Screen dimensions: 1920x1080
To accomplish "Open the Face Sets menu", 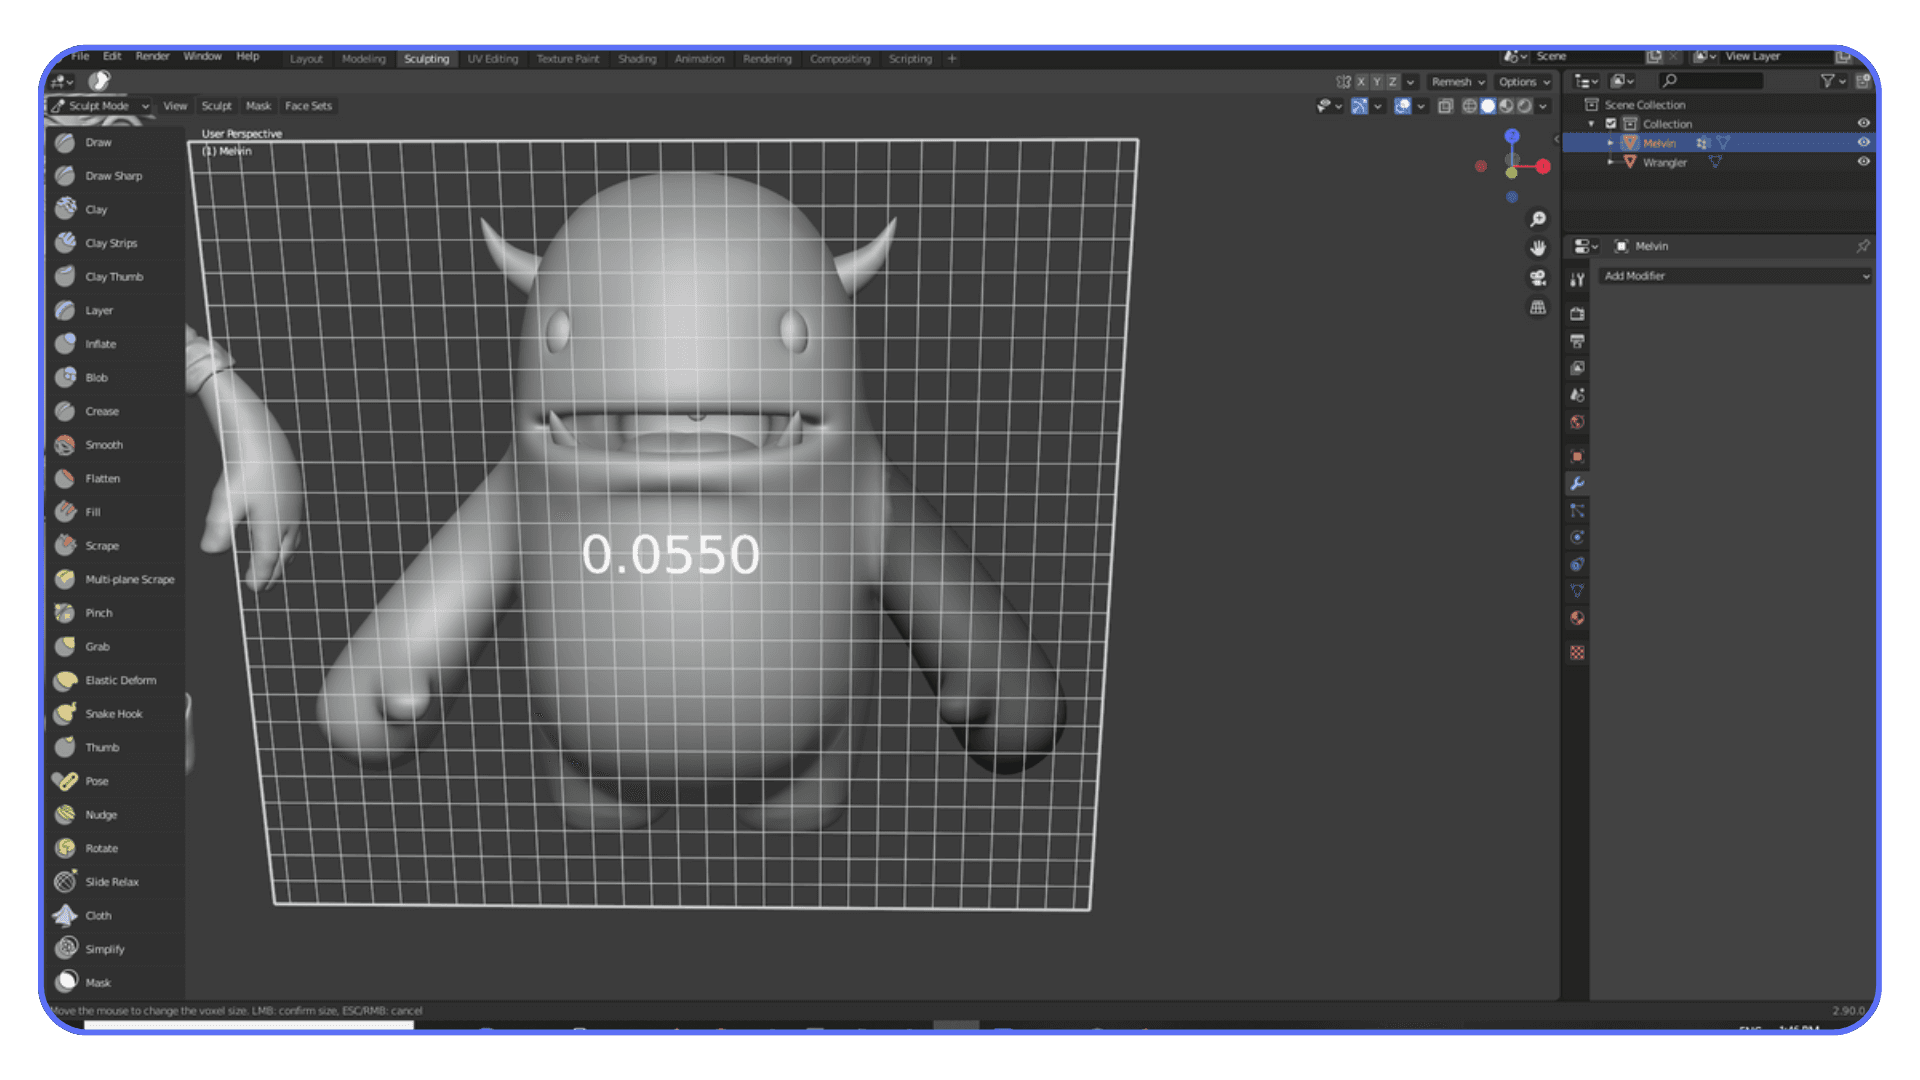I will click(308, 105).
